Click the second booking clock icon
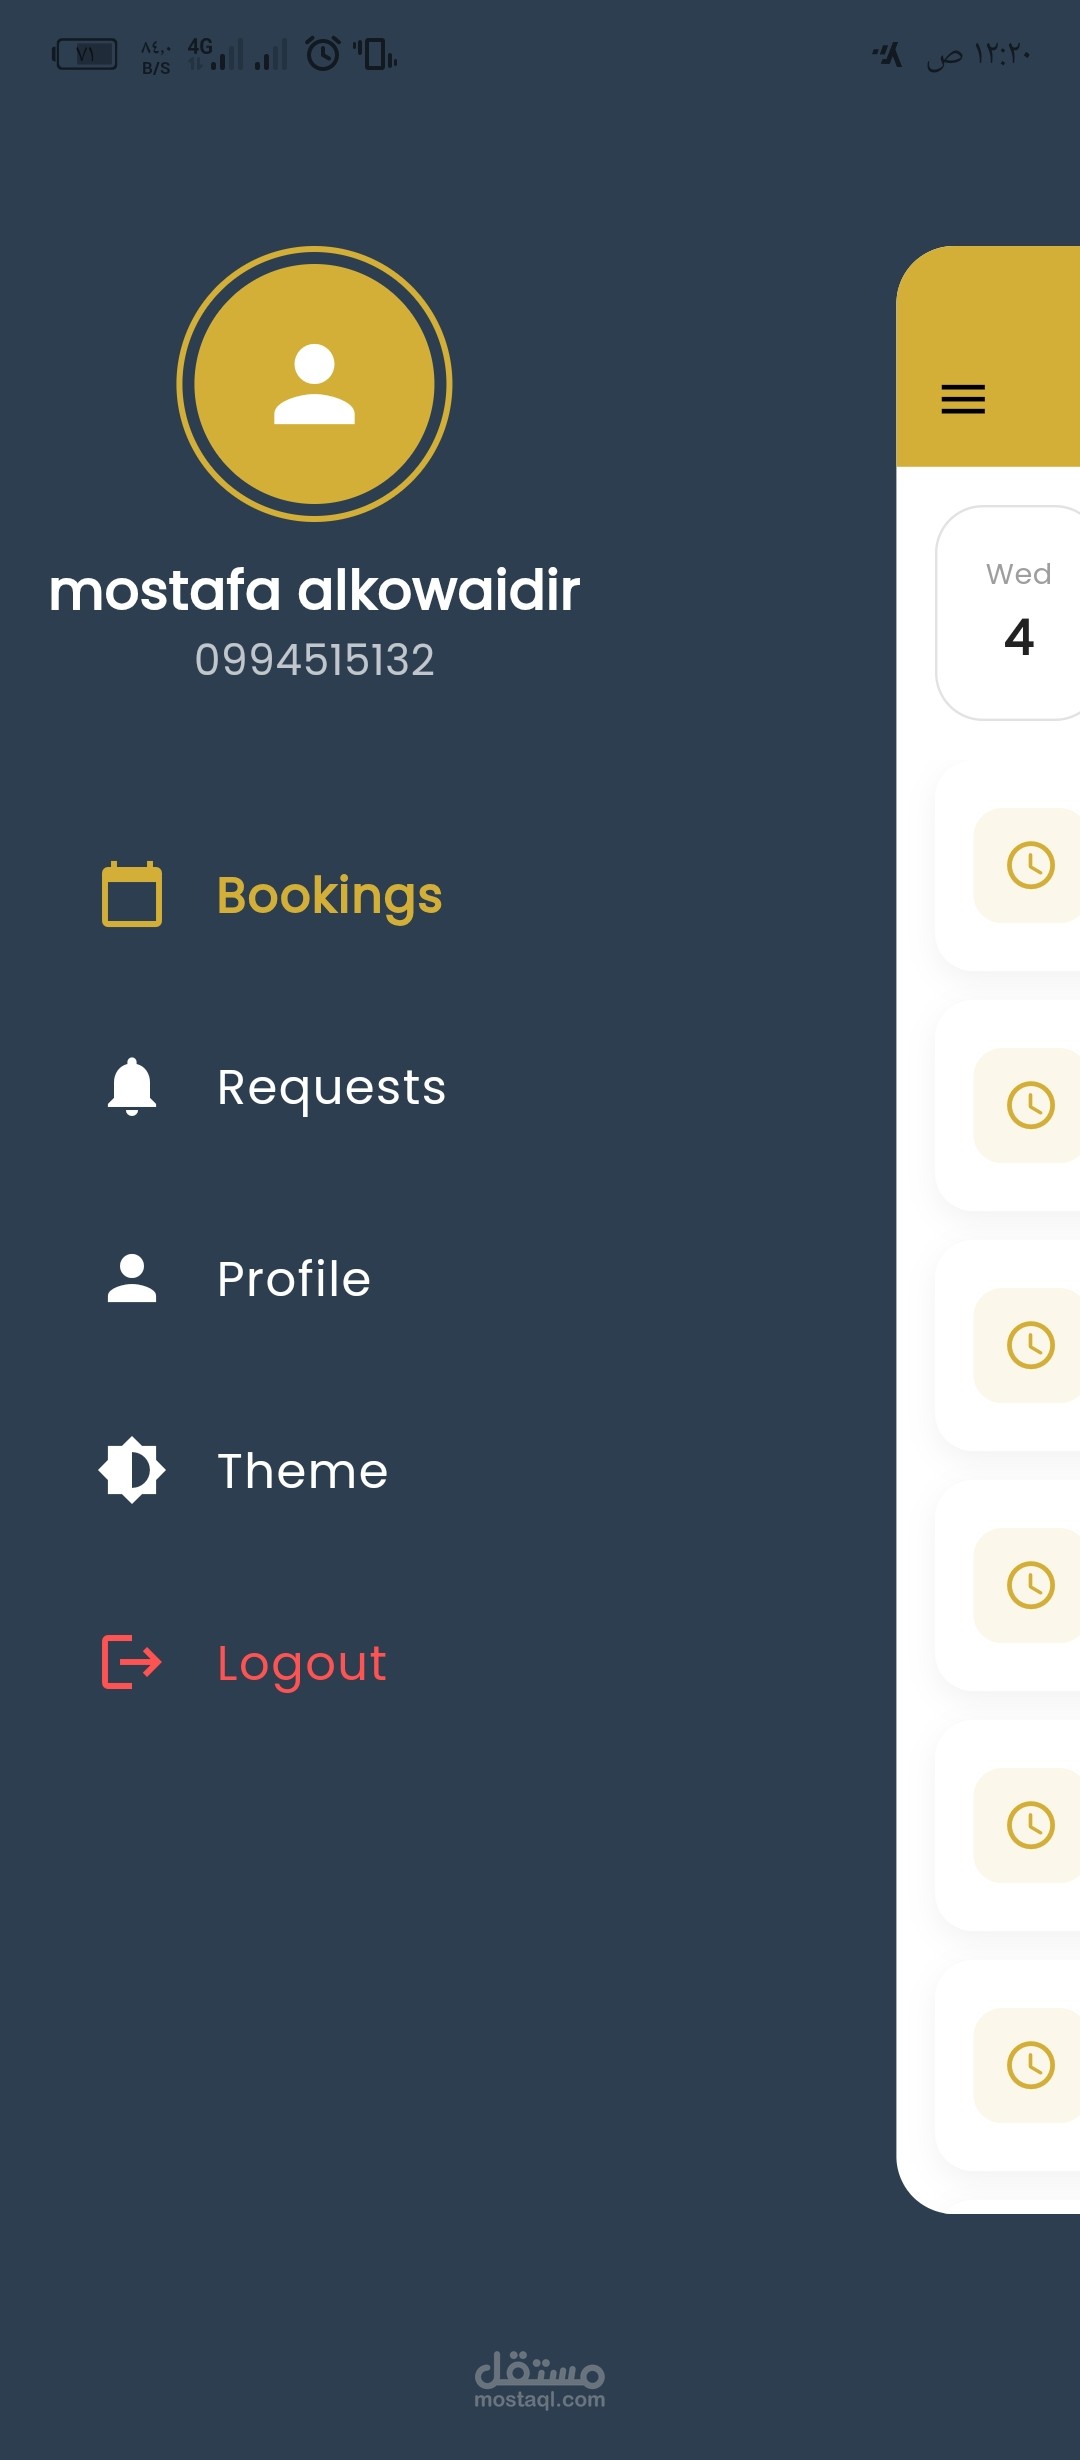This screenshot has height=2460, width=1080. pos(1030,1105)
